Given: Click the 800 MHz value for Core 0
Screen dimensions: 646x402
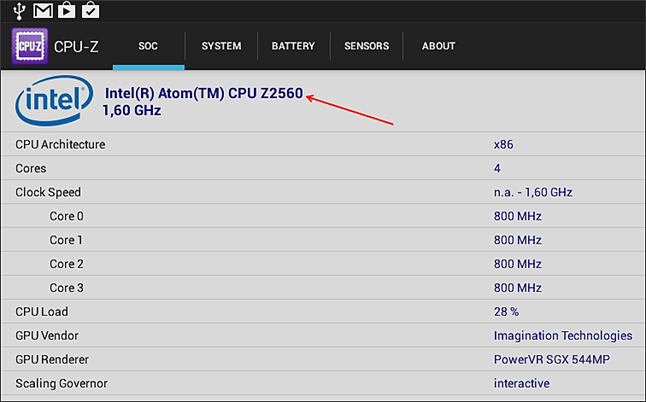Looking at the screenshot, I should point(517,216).
